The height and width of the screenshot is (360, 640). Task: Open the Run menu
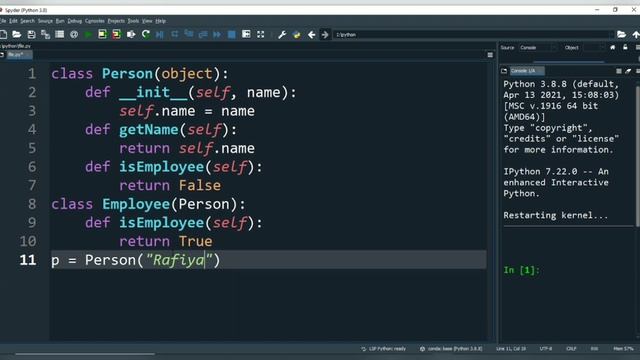pyautogui.click(x=60, y=21)
